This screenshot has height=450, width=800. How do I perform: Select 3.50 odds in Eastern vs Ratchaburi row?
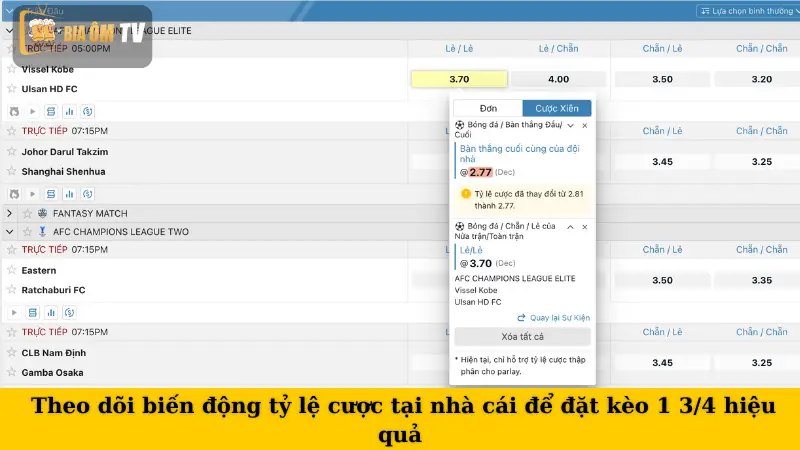(x=662, y=280)
